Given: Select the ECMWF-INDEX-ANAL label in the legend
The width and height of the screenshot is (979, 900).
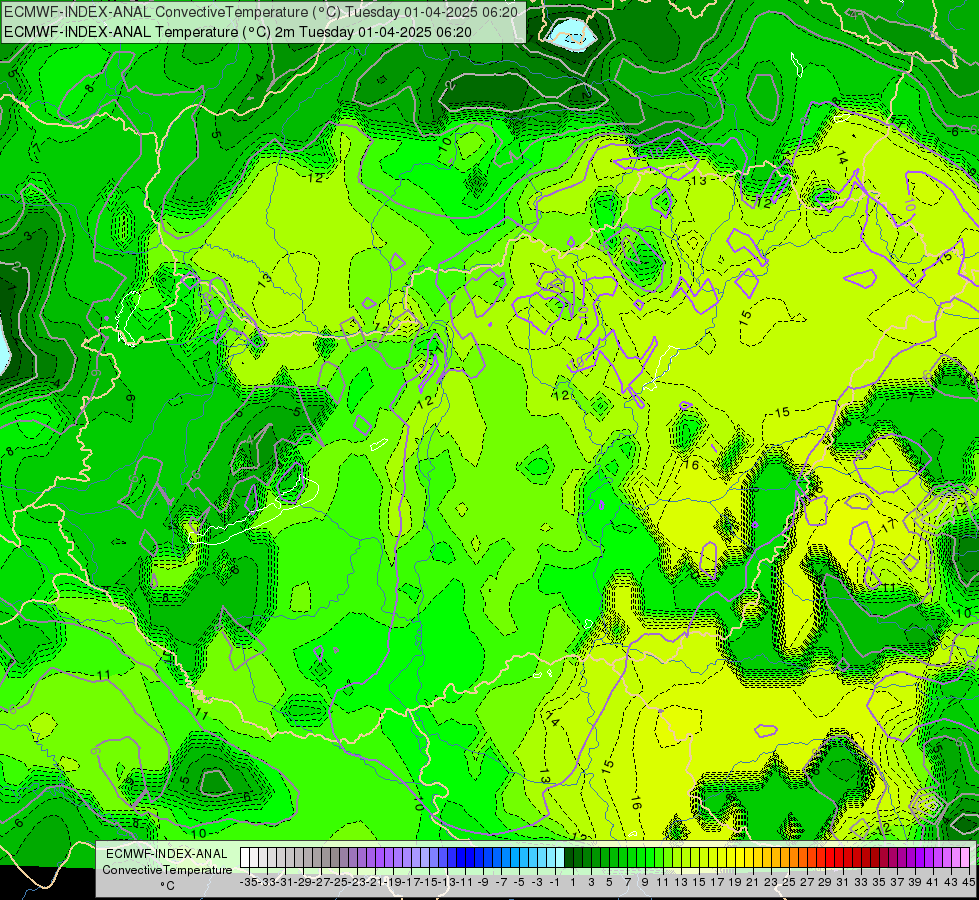Looking at the screenshot, I should (167, 854).
